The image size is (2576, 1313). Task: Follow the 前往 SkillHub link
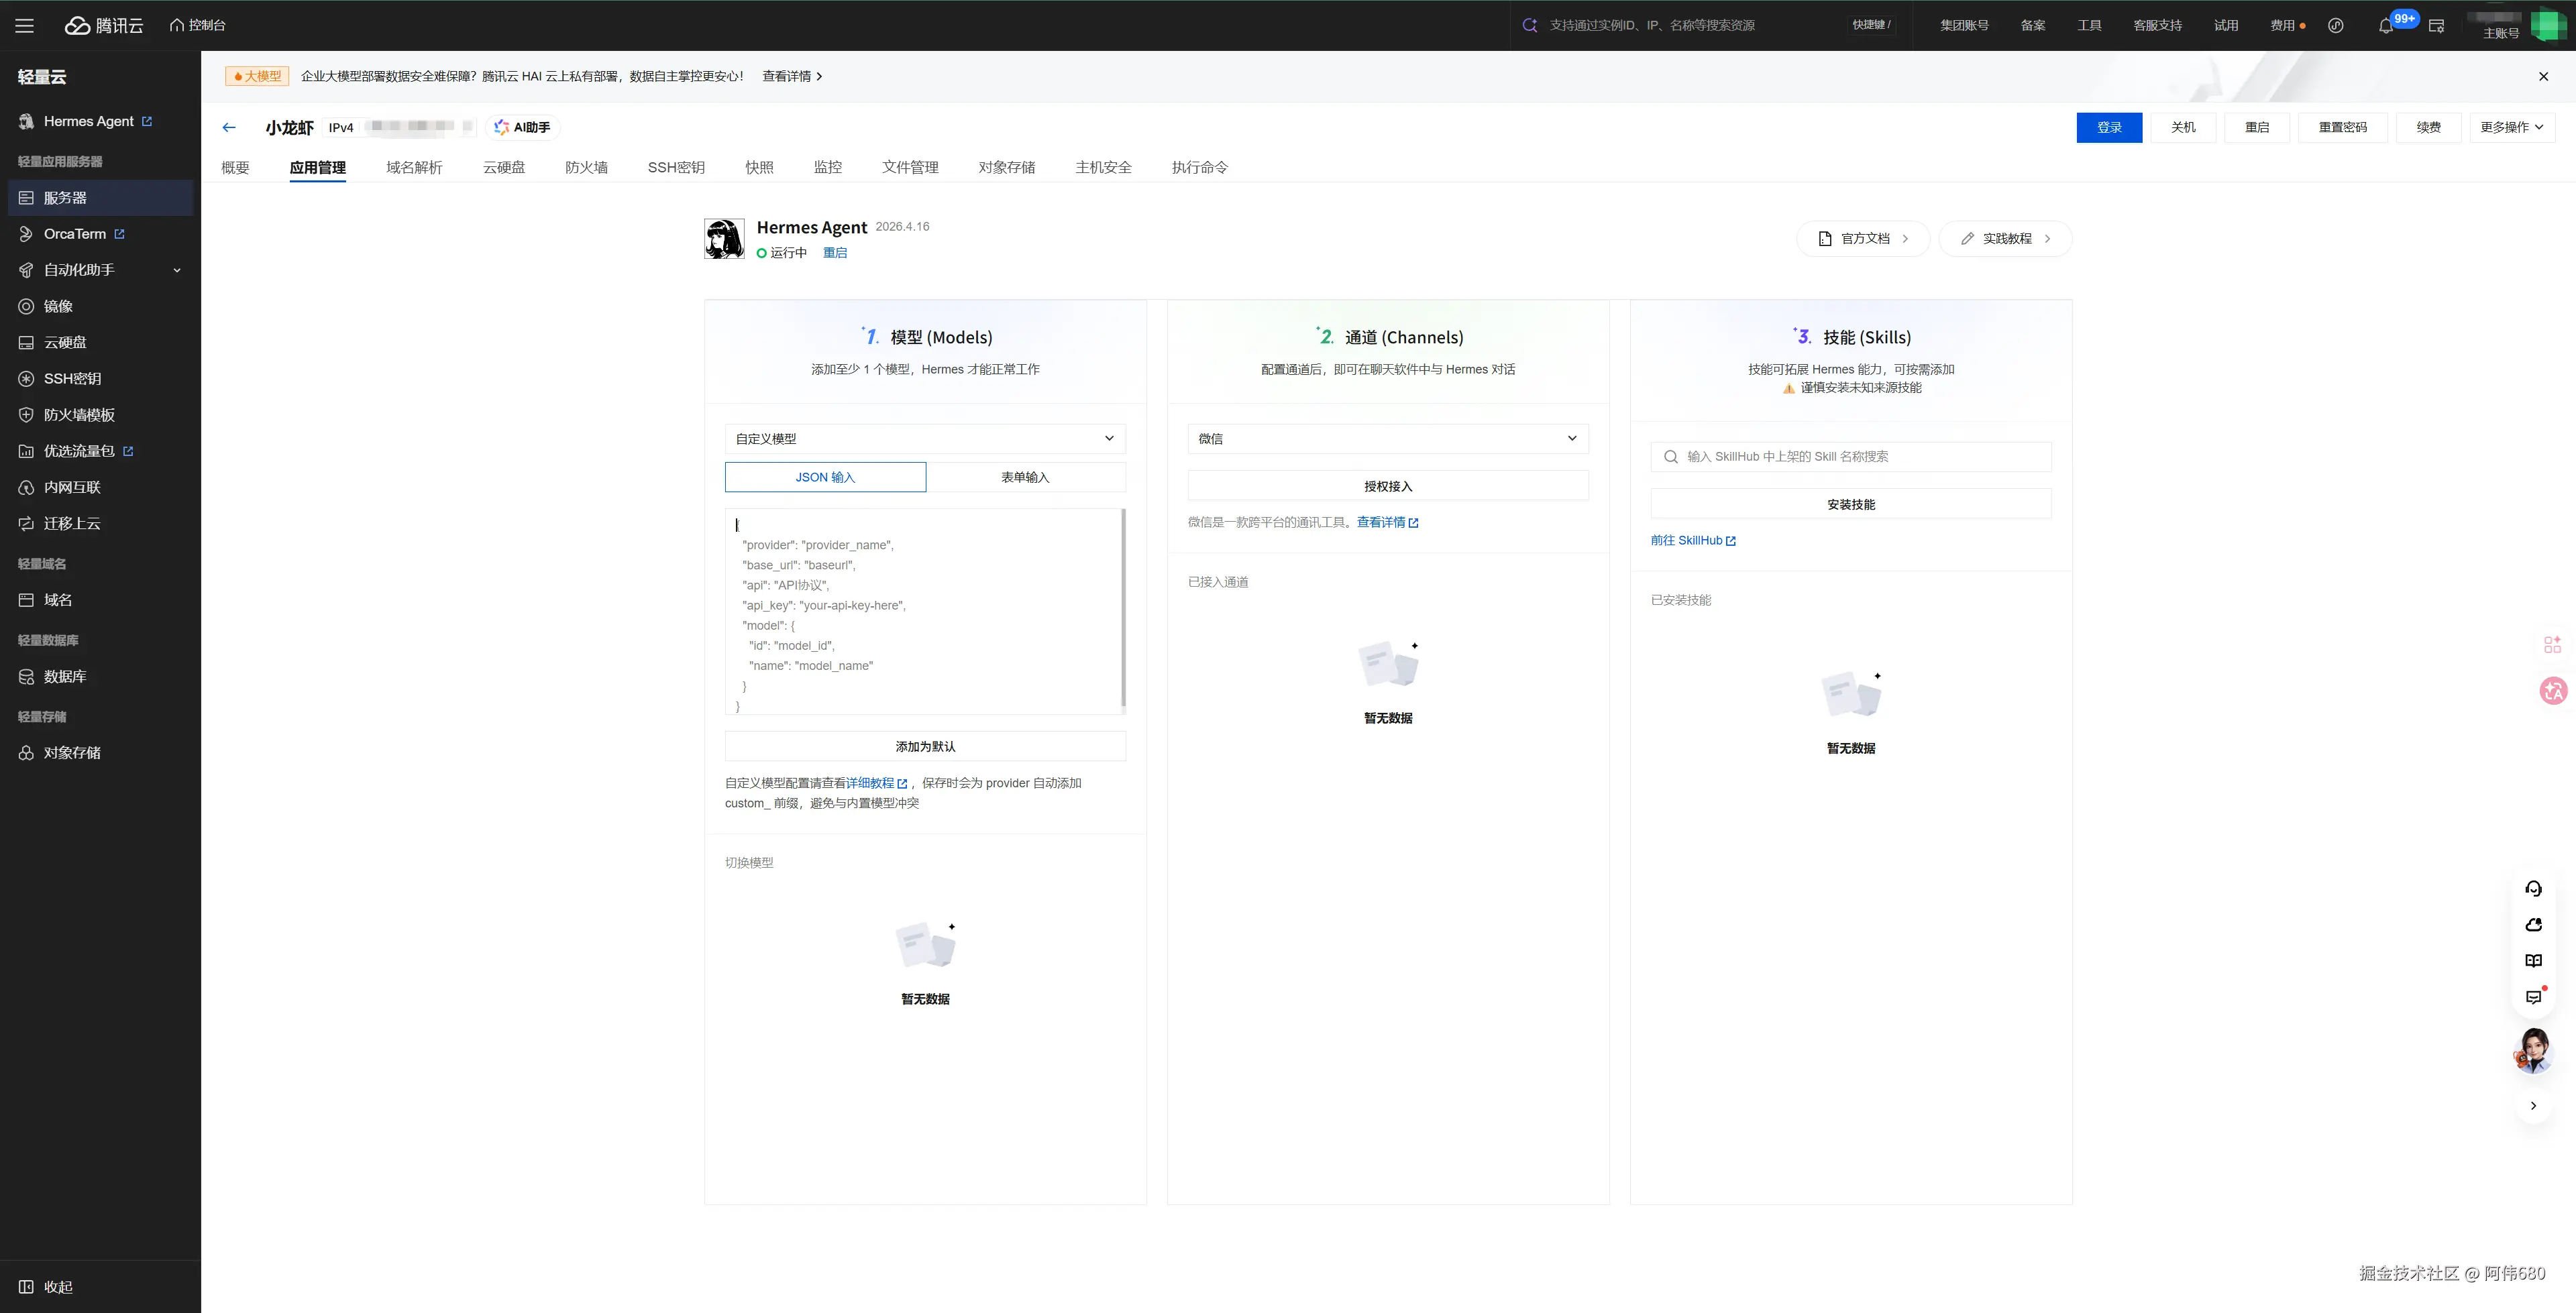(x=1693, y=540)
